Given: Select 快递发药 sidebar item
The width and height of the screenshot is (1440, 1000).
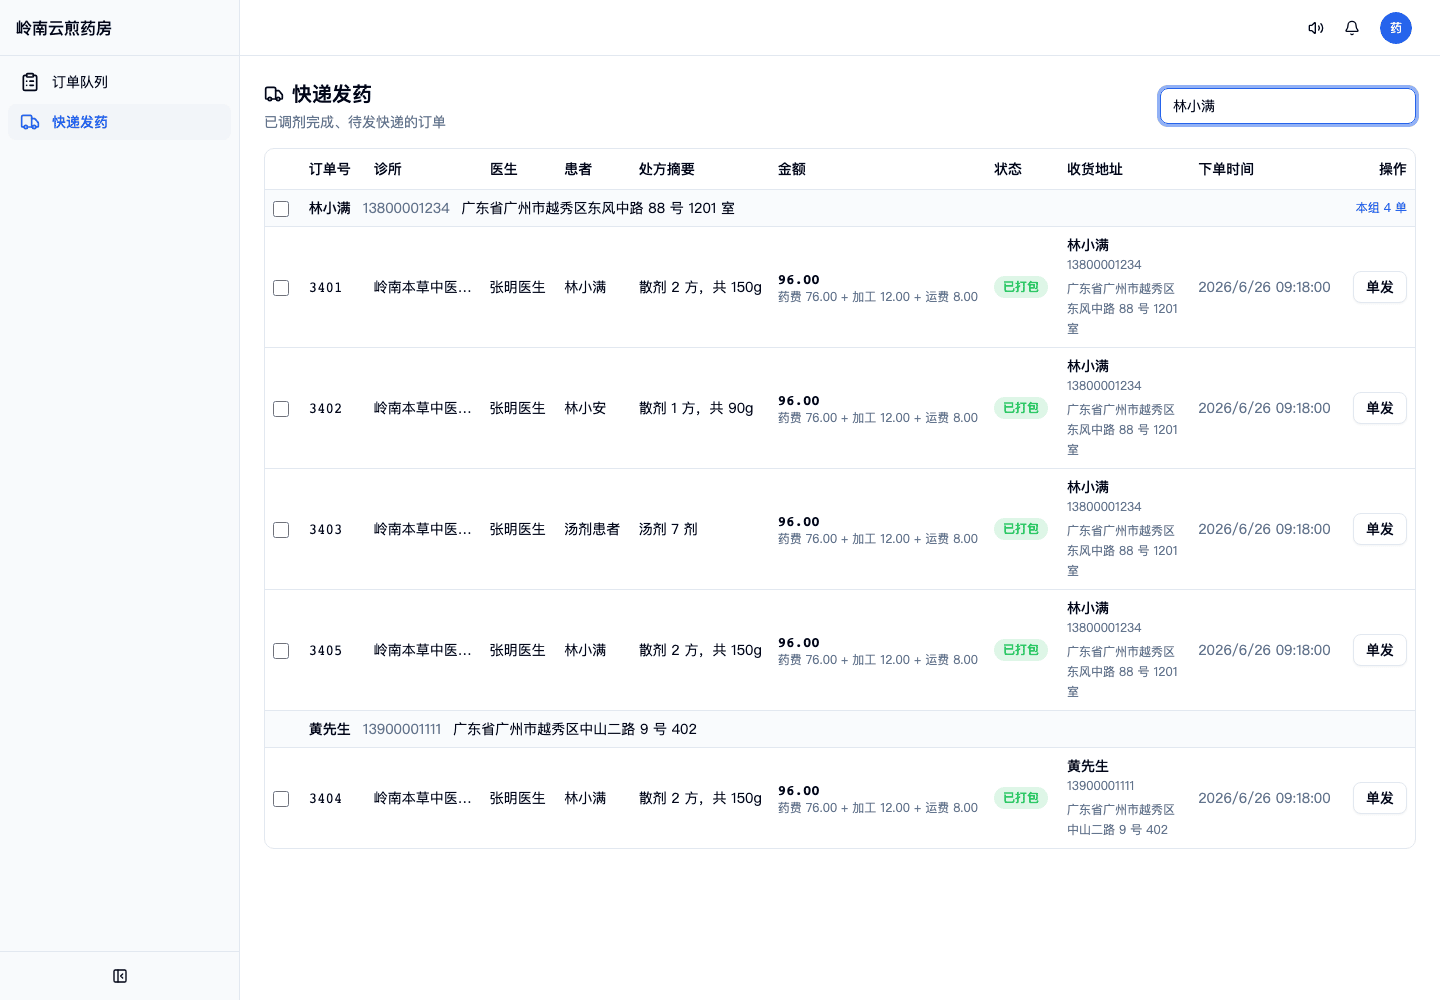Looking at the screenshot, I should point(119,122).
